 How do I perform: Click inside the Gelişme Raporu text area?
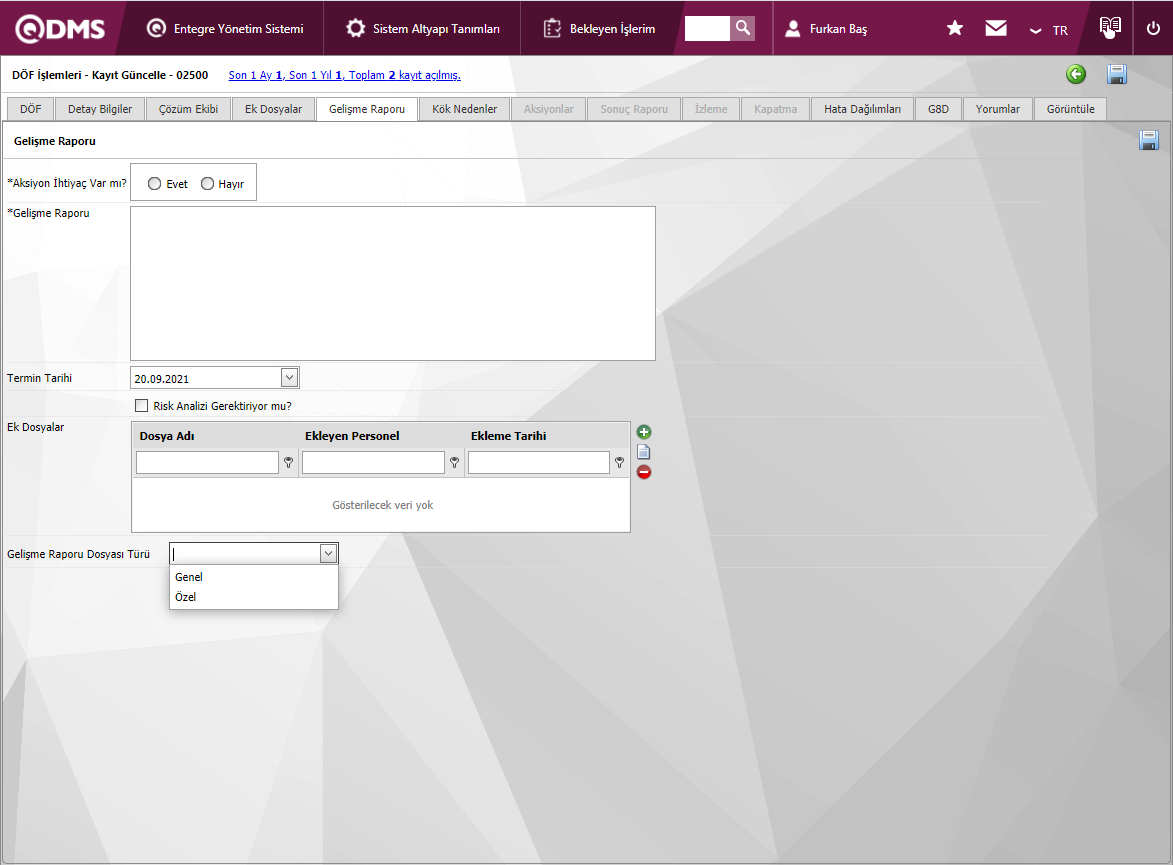[x=393, y=284]
